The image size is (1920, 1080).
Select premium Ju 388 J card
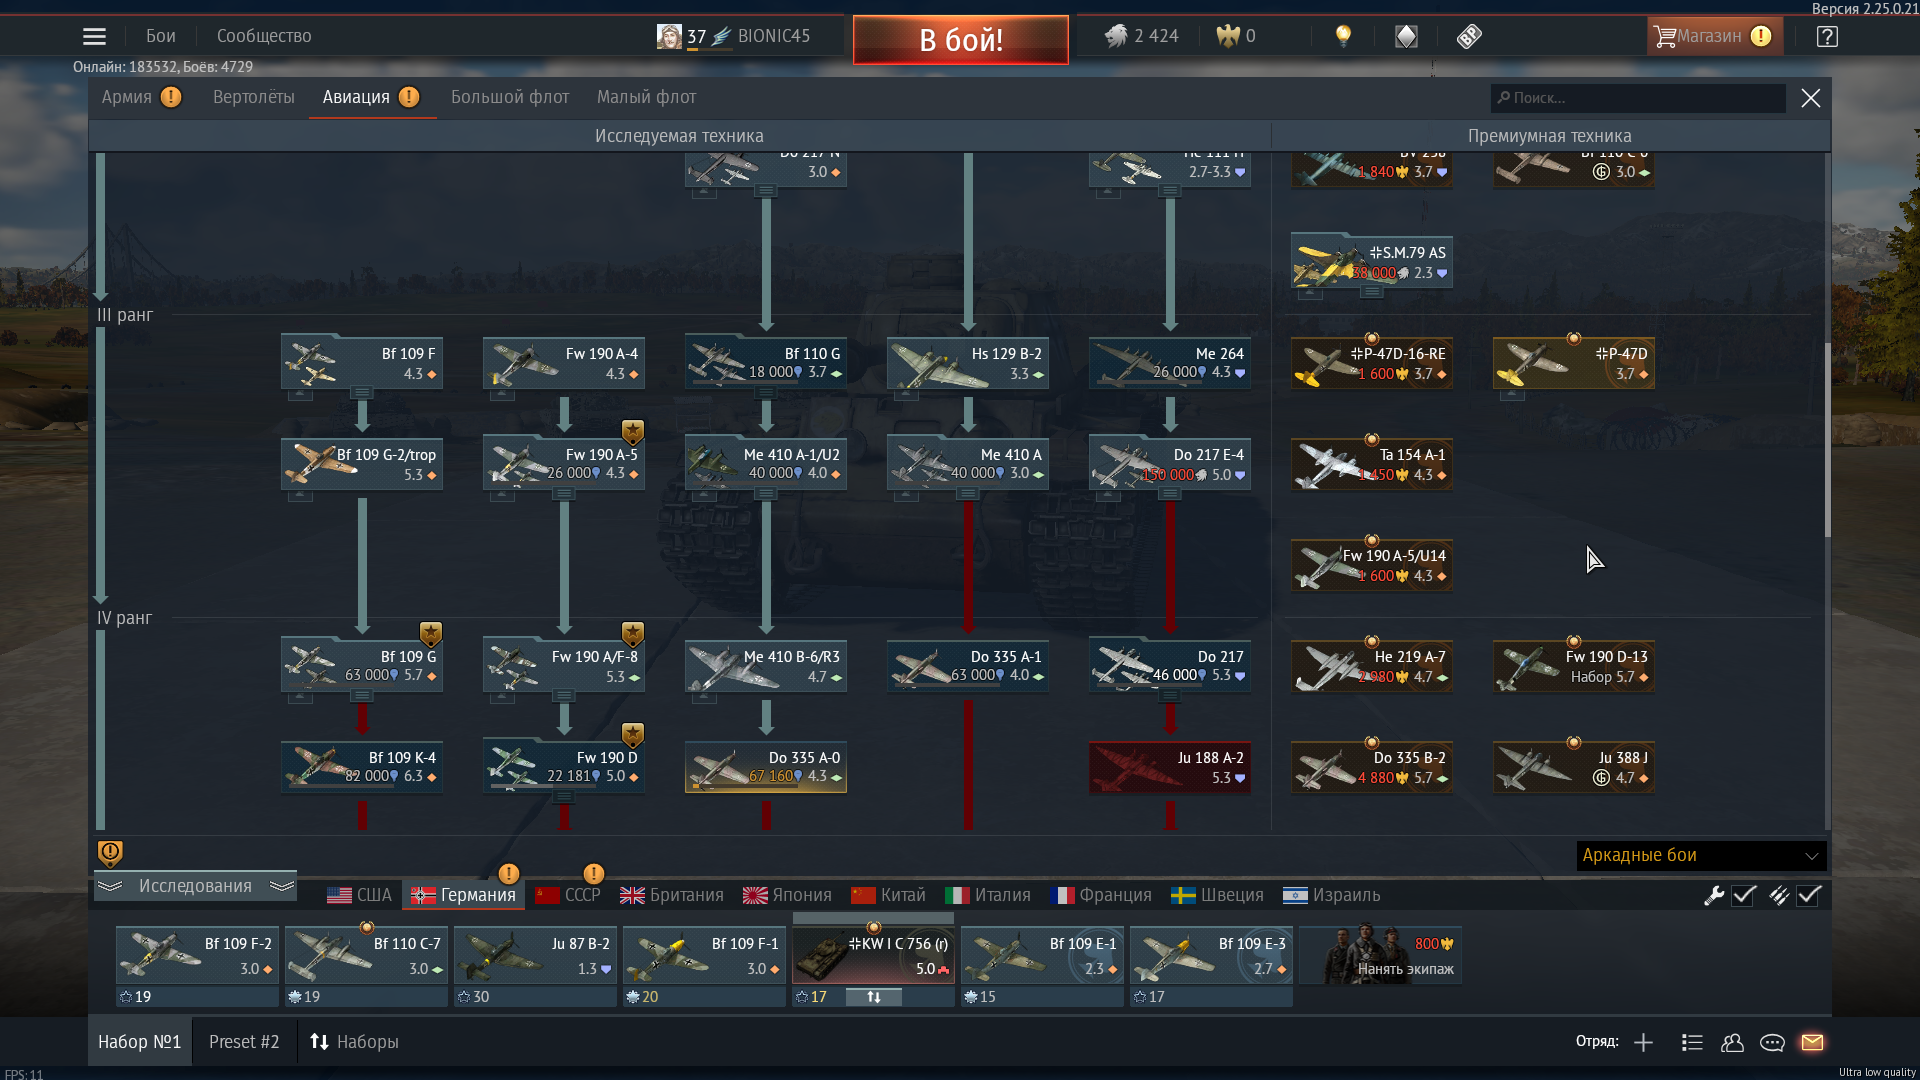[x=1574, y=767]
